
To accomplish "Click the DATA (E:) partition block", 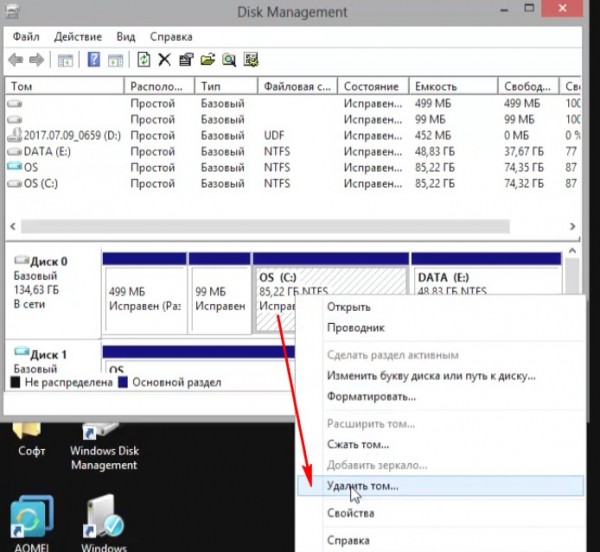I will (x=486, y=273).
